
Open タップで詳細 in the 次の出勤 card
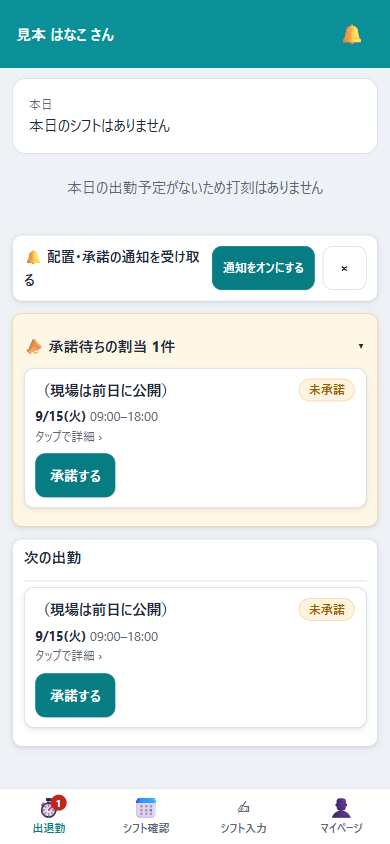[69, 656]
